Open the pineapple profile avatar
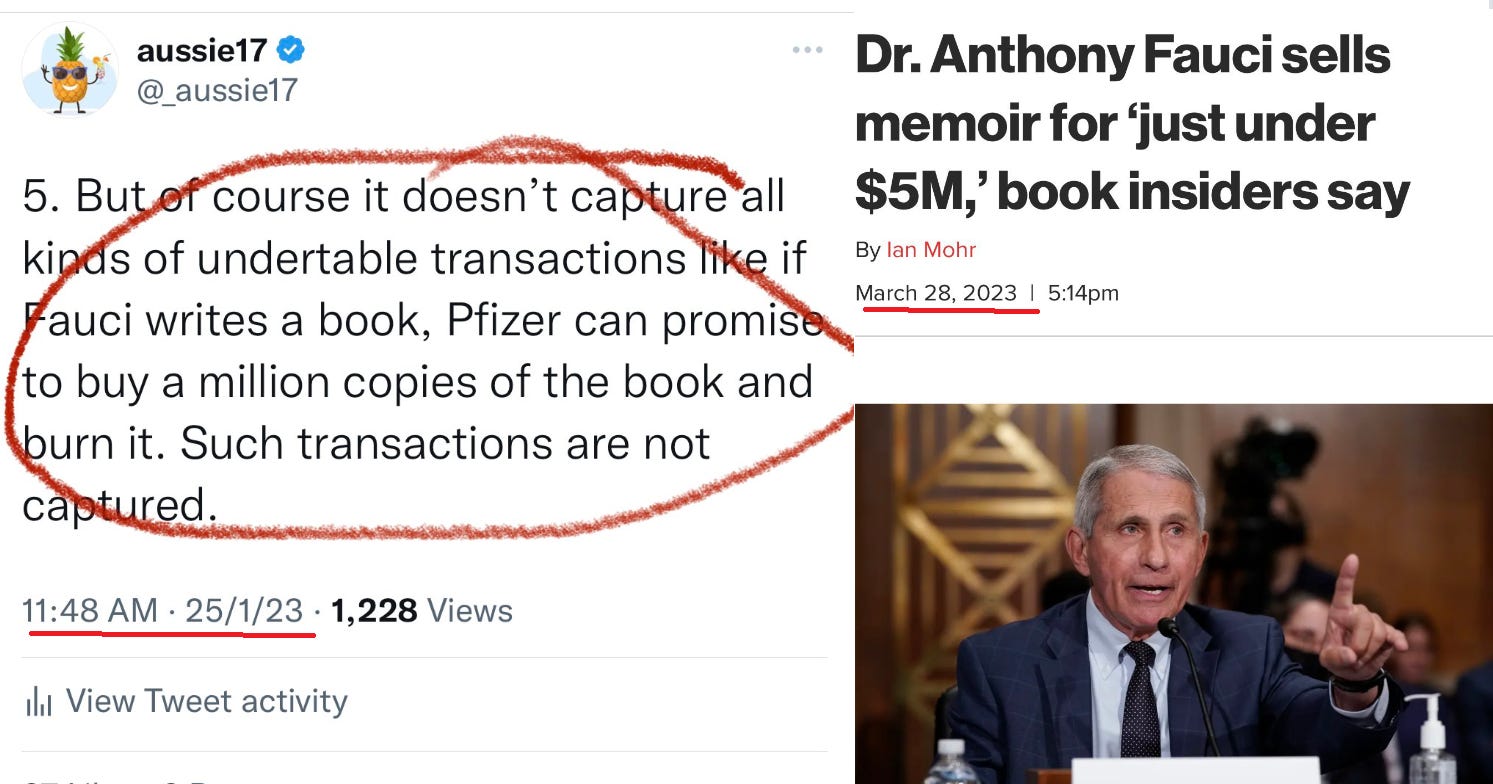Viewport: 1493px width, 784px height. (70, 69)
